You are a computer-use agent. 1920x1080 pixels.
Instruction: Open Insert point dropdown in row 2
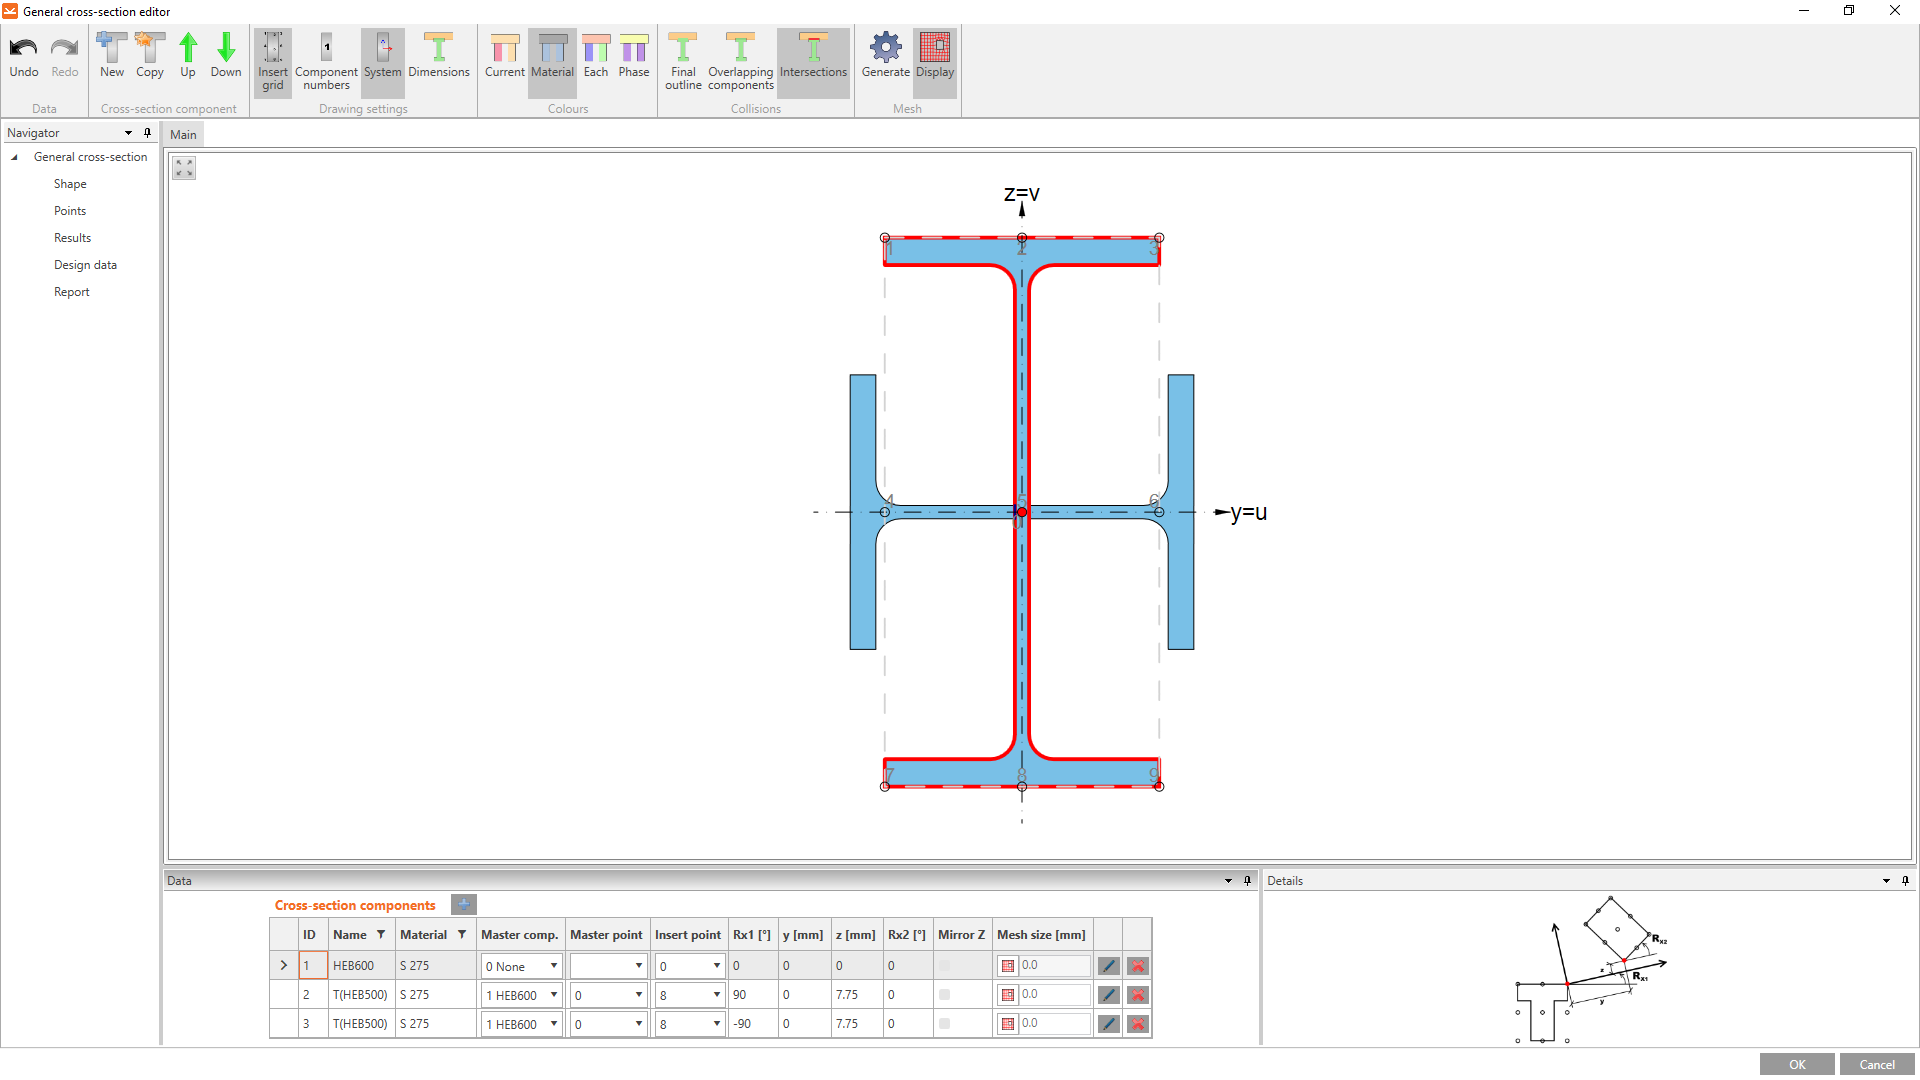tap(716, 995)
